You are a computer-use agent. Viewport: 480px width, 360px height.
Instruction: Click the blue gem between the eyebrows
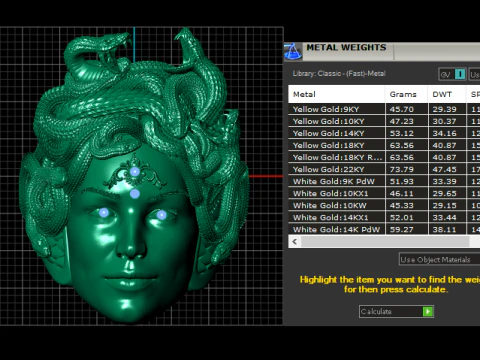[x=135, y=193]
